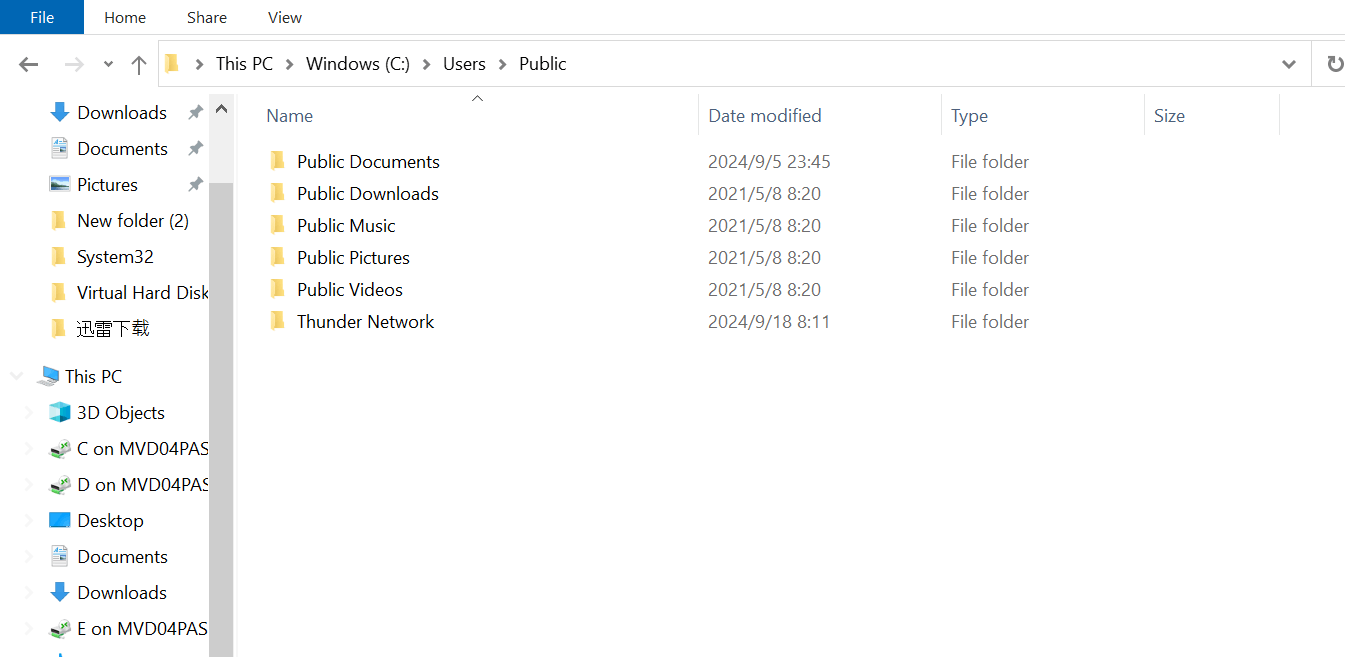
Task: Sort files by the Date modified column
Action: pyautogui.click(x=764, y=115)
